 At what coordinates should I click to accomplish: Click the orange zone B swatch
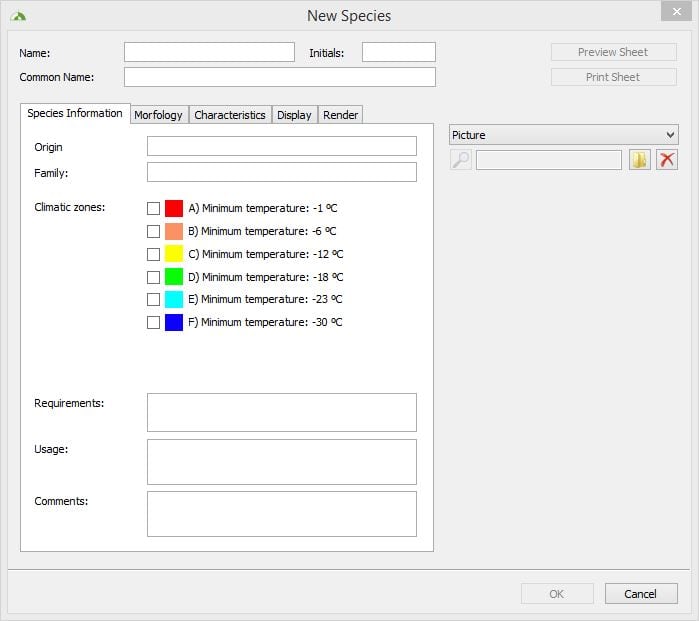click(174, 231)
